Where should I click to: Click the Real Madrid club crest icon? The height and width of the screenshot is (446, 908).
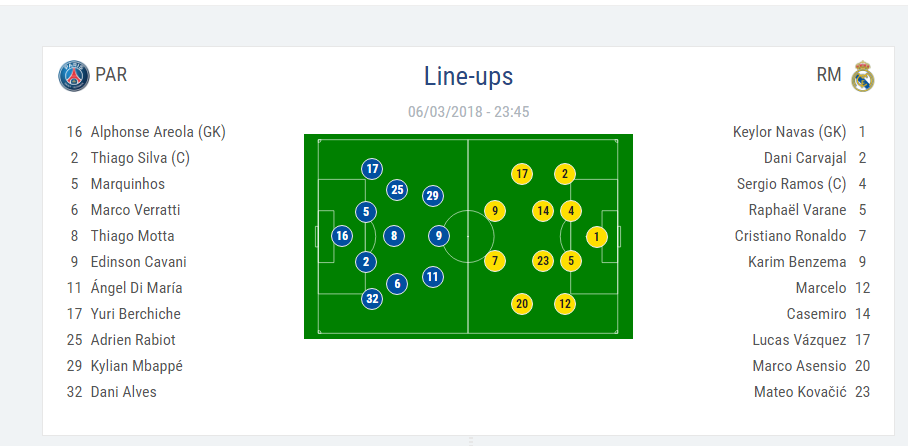tap(862, 77)
